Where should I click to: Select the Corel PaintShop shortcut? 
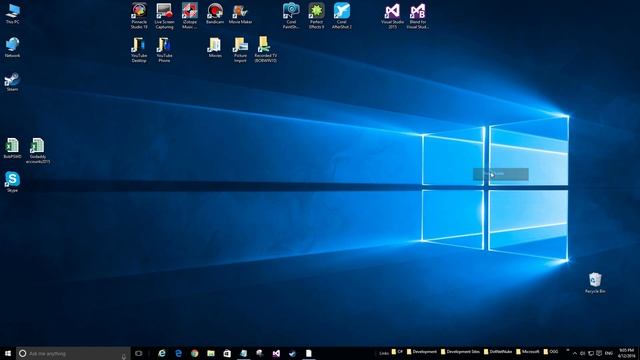point(291,16)
